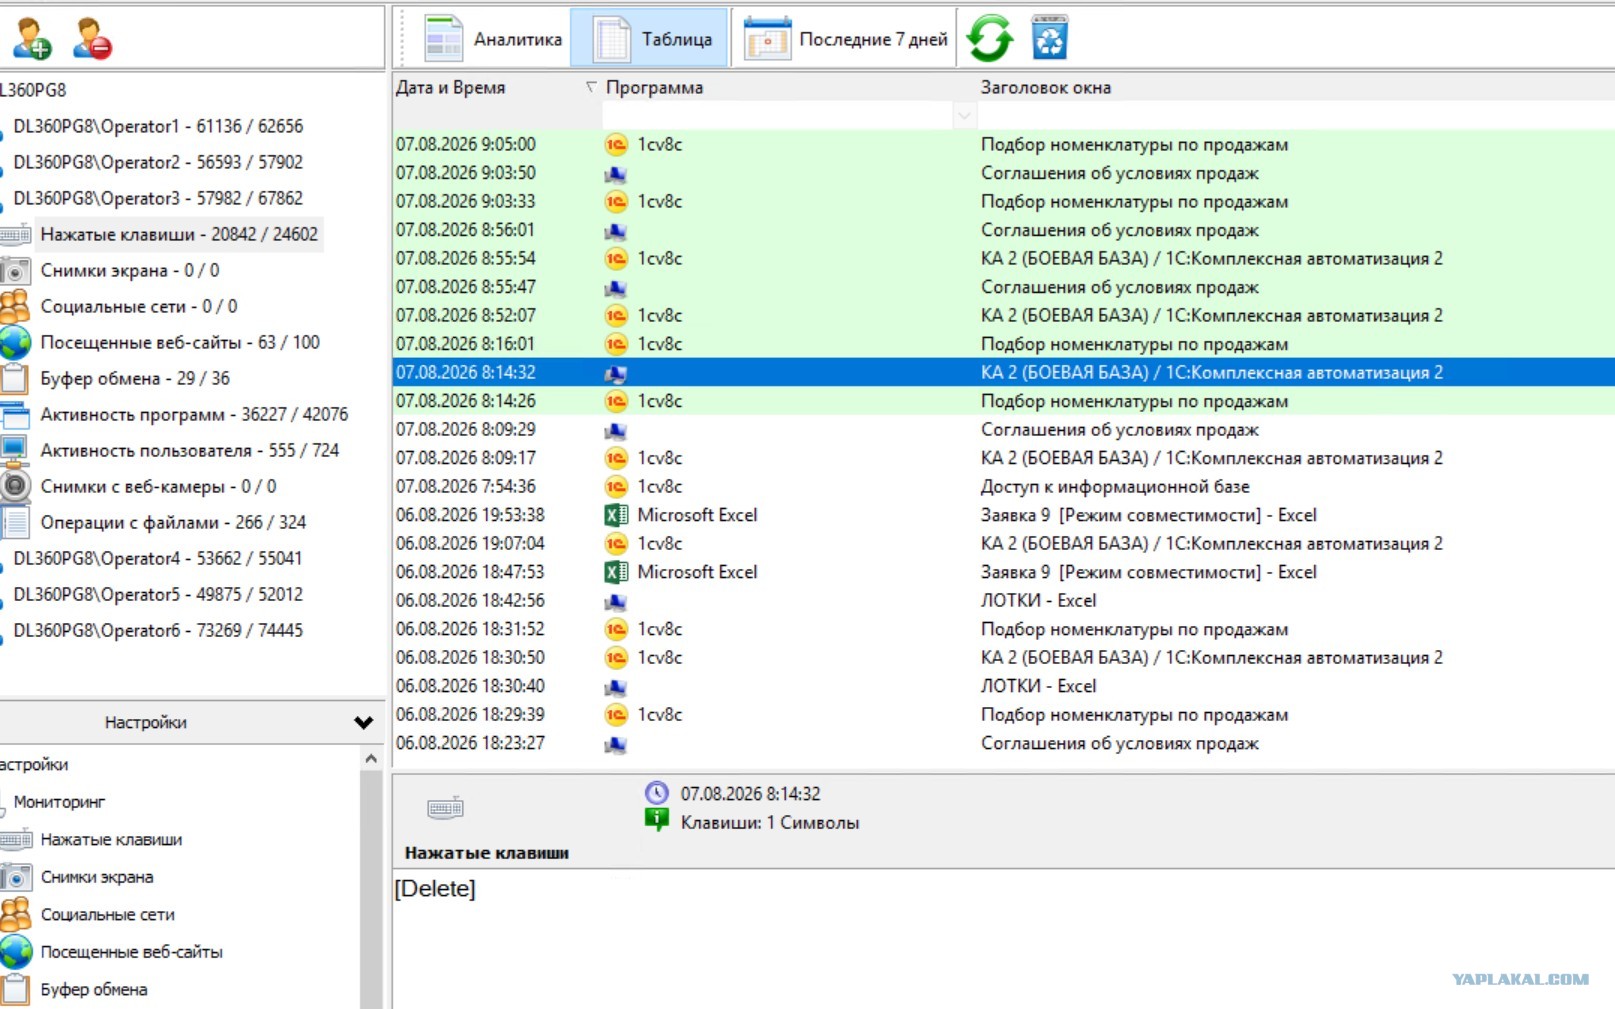Click scroll-up arrow in settings list
1615x1009 pixels.
click(x=371, y=759)
